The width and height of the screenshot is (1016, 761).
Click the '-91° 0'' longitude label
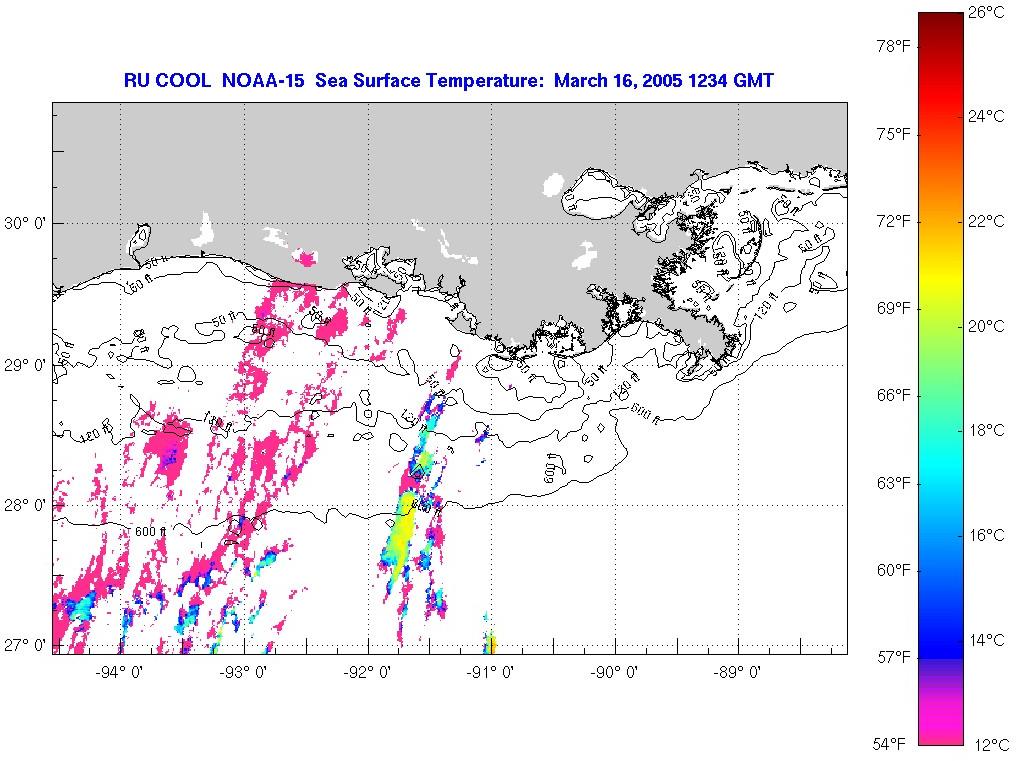click(x=490, y=672)
